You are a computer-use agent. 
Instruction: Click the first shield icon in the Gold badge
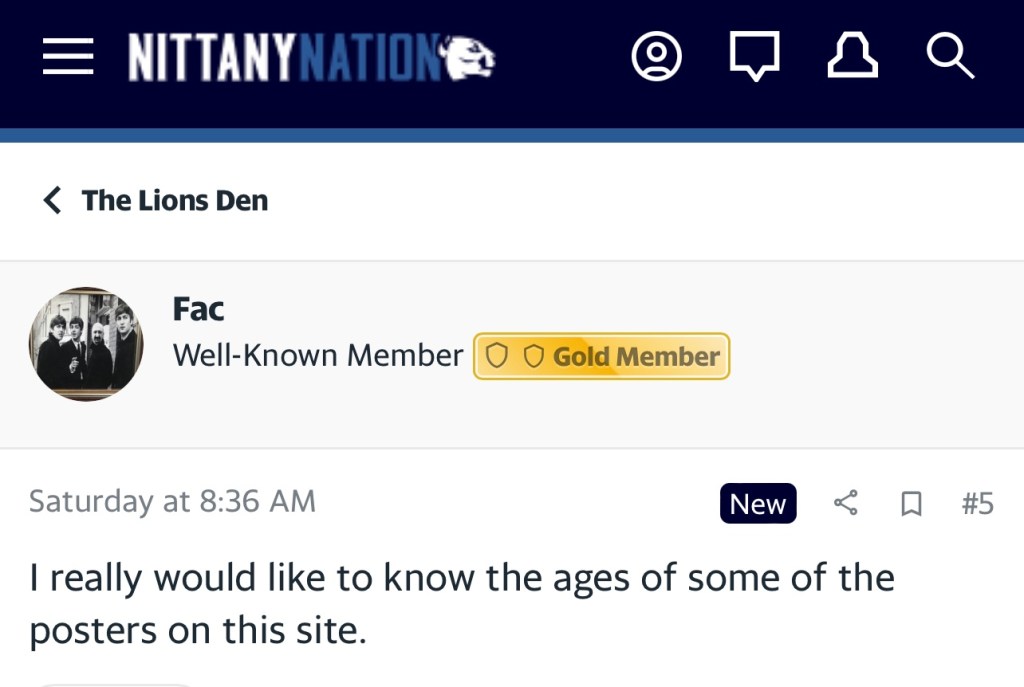click(498, 356)
